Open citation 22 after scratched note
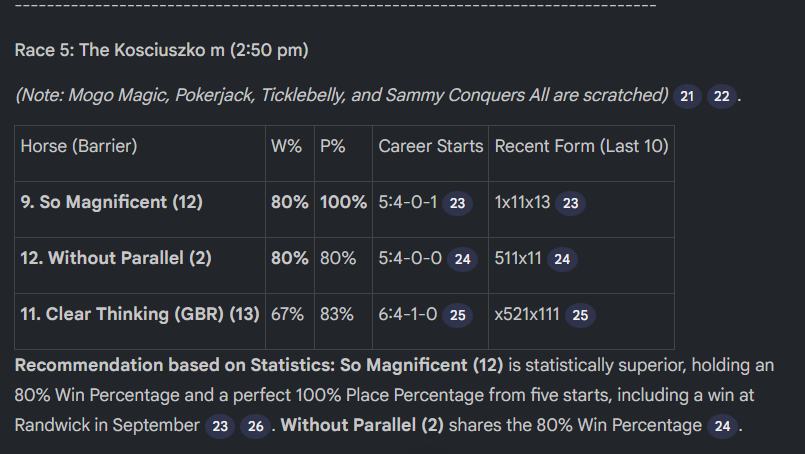 (721, 97)
